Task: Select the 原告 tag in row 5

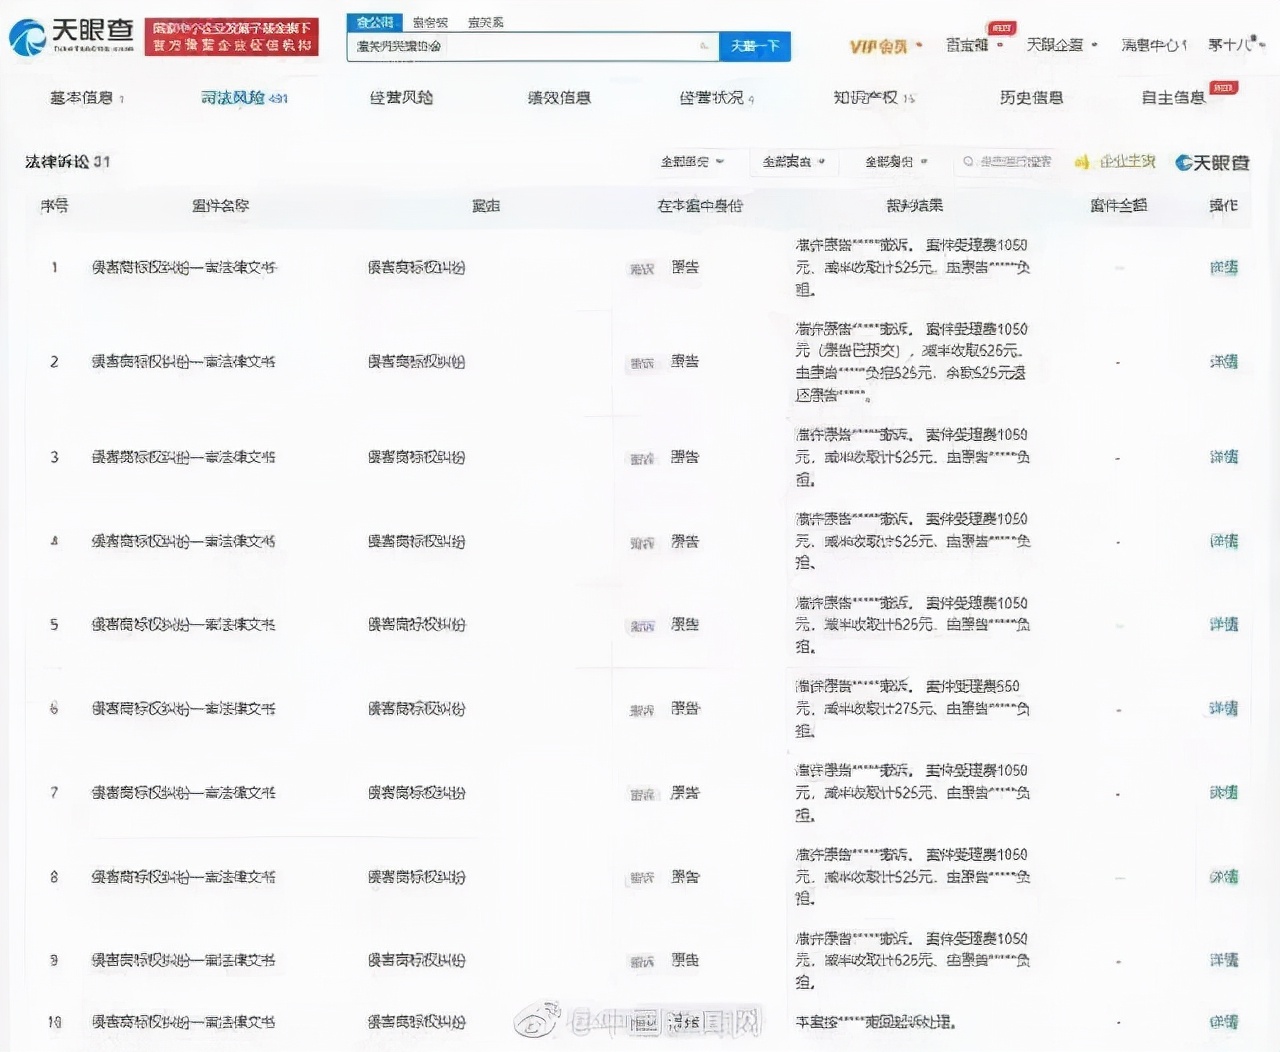Action: pyautogui.click(x=684, y=625)
